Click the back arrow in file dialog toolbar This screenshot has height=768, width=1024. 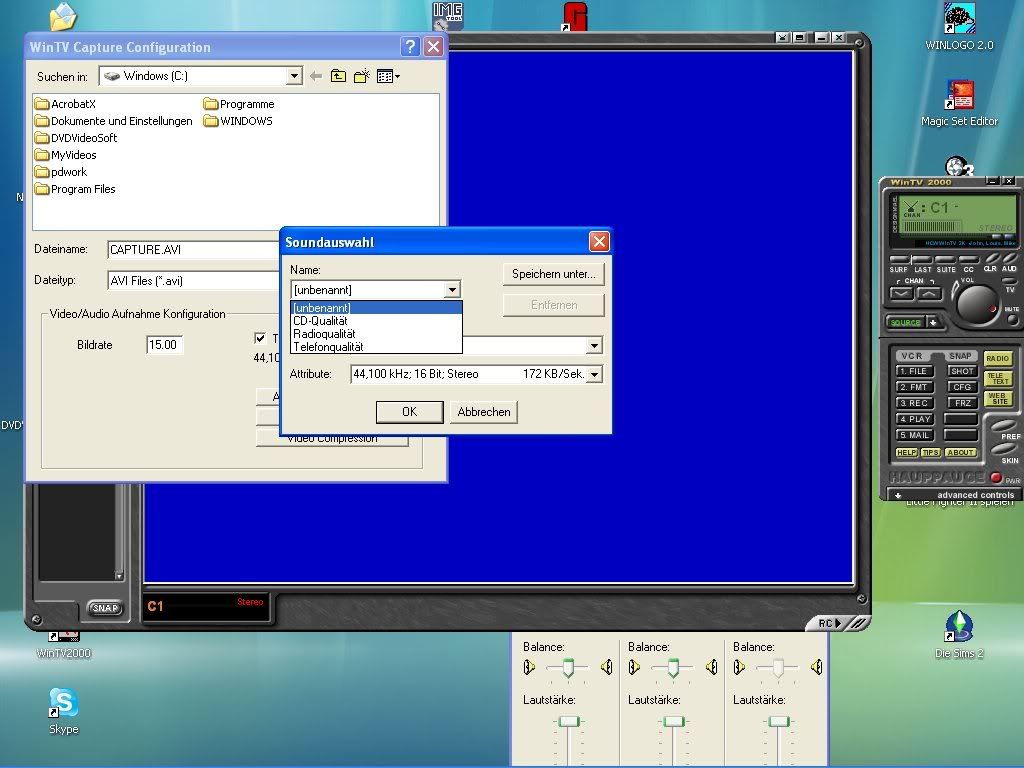tap(316, 76)
